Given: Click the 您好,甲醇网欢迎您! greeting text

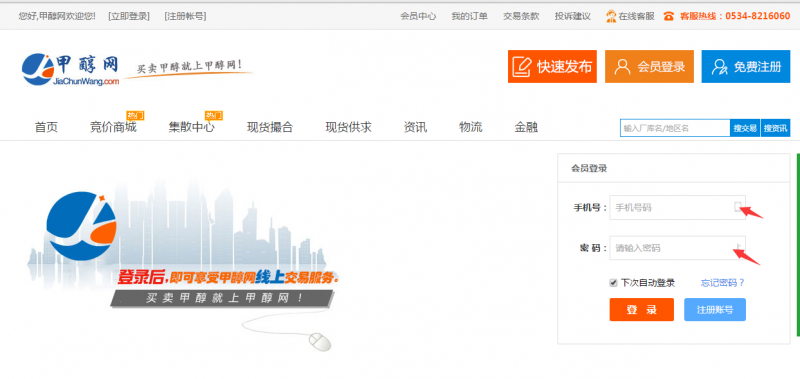Looking at the screenshot, I should pos(57,16).
